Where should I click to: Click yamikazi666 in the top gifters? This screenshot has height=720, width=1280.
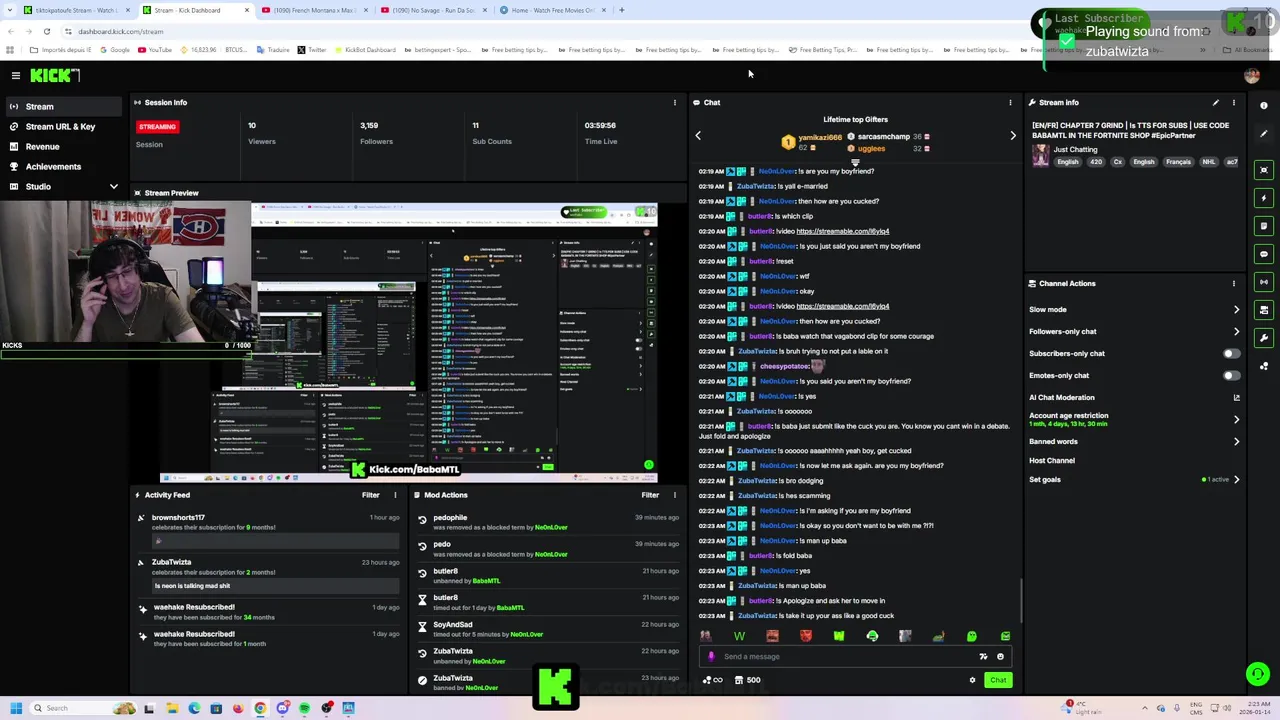tap(819, 137)
